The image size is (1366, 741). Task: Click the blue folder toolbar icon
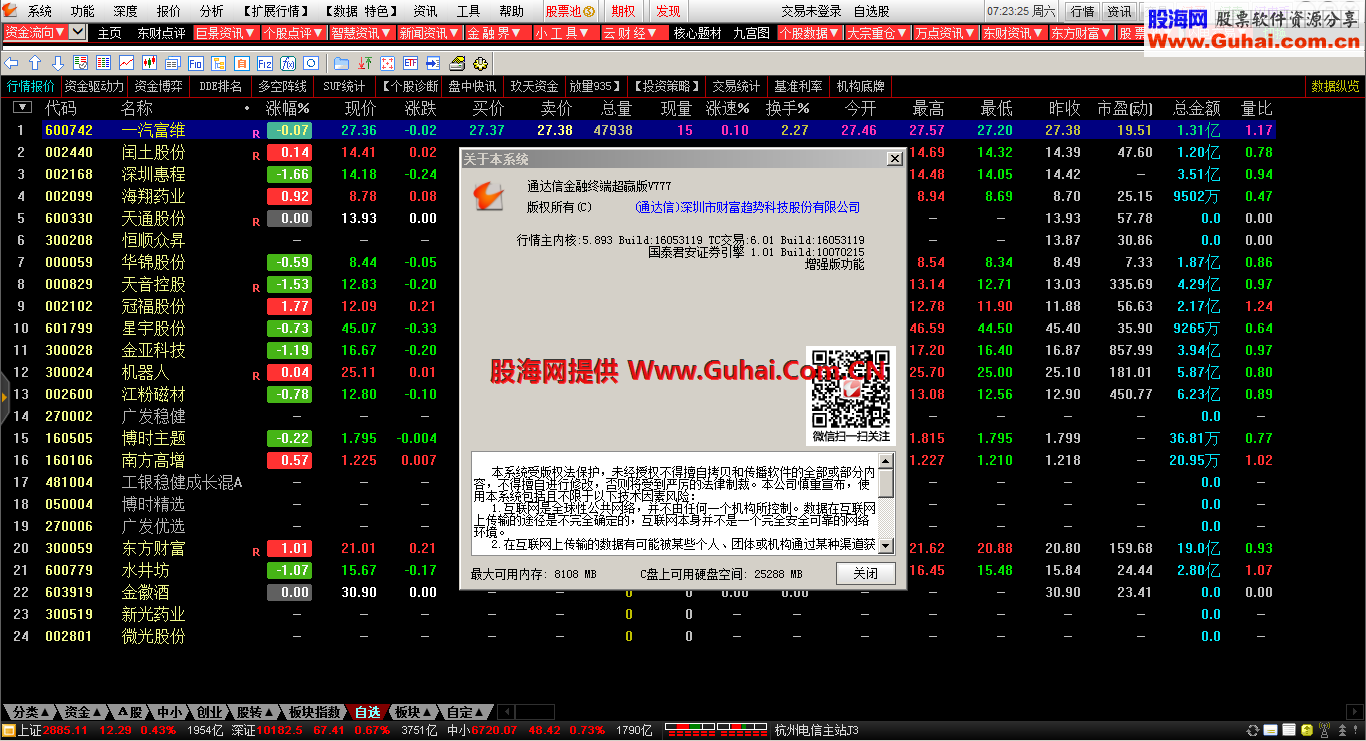click(x=341, y=63)
